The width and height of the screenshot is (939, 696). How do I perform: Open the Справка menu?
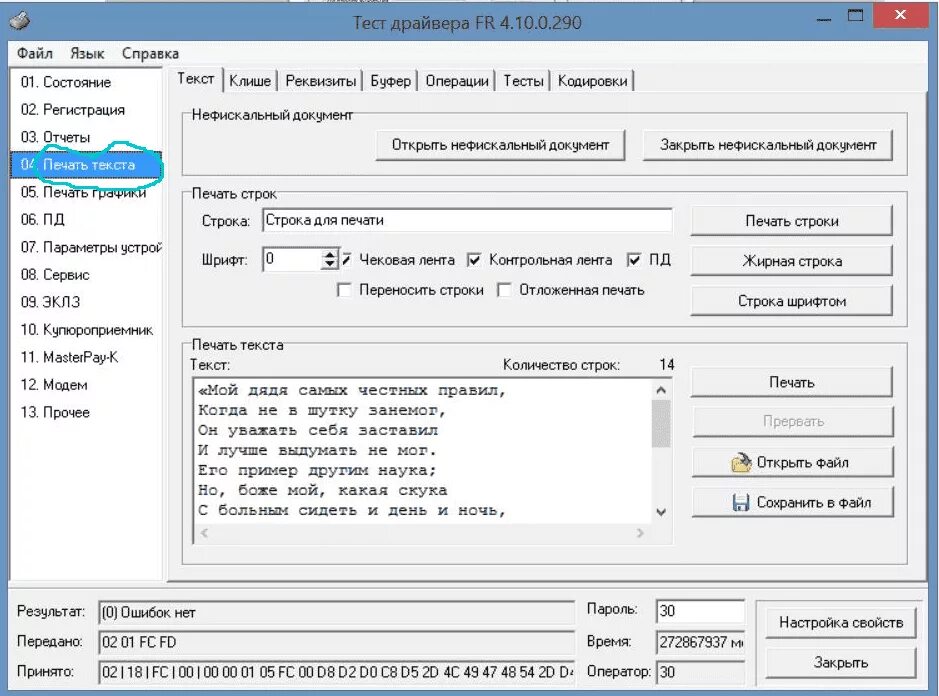(x=150, y=53)
